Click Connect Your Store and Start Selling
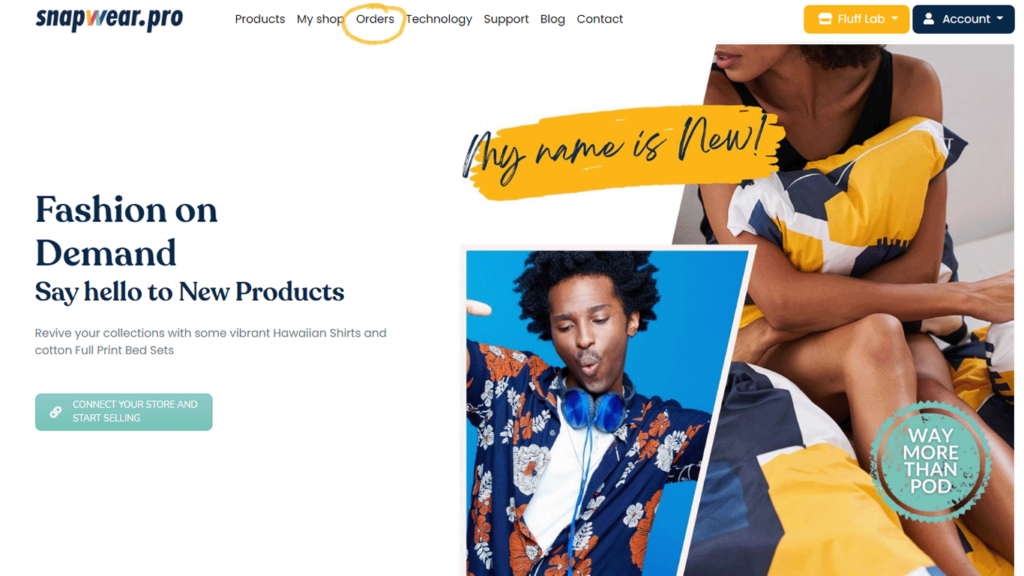 point(123,411)
